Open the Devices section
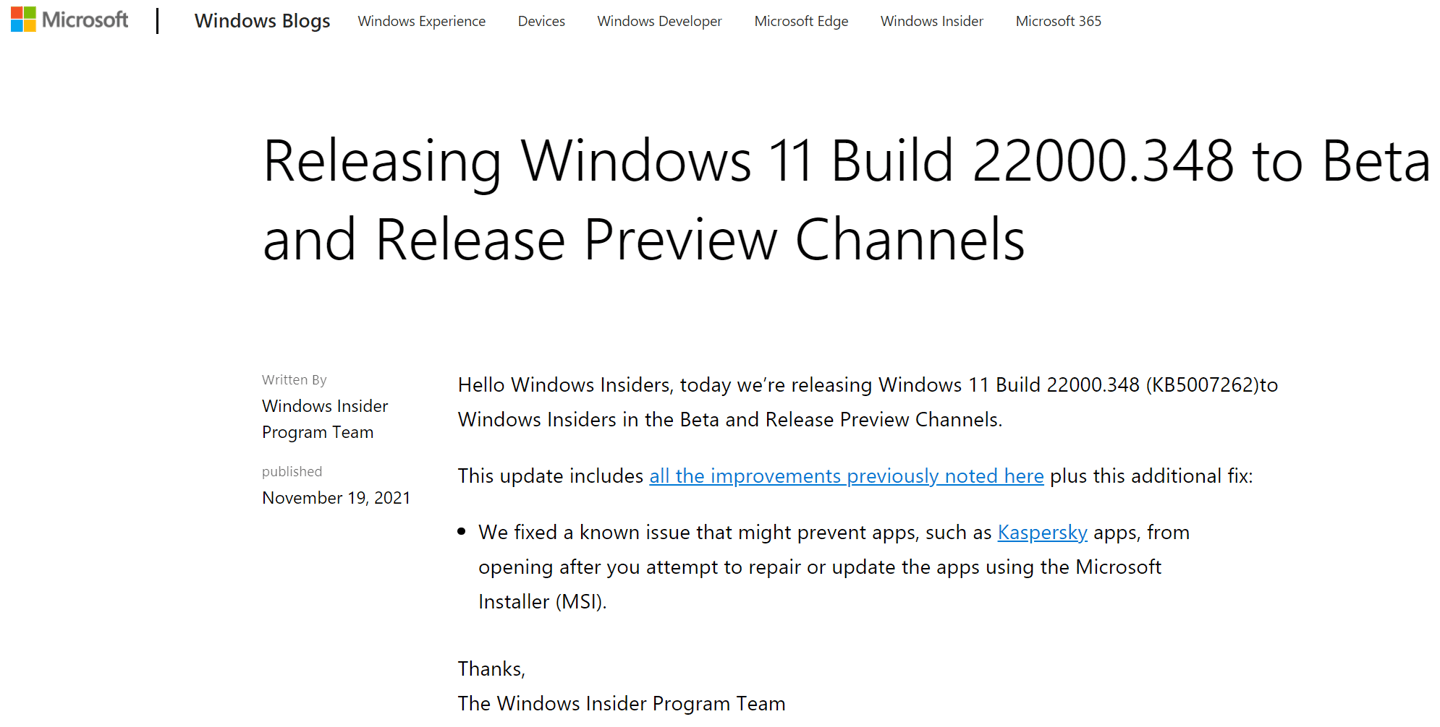This screenshot has width=1440, height=727. click(541, 20)
